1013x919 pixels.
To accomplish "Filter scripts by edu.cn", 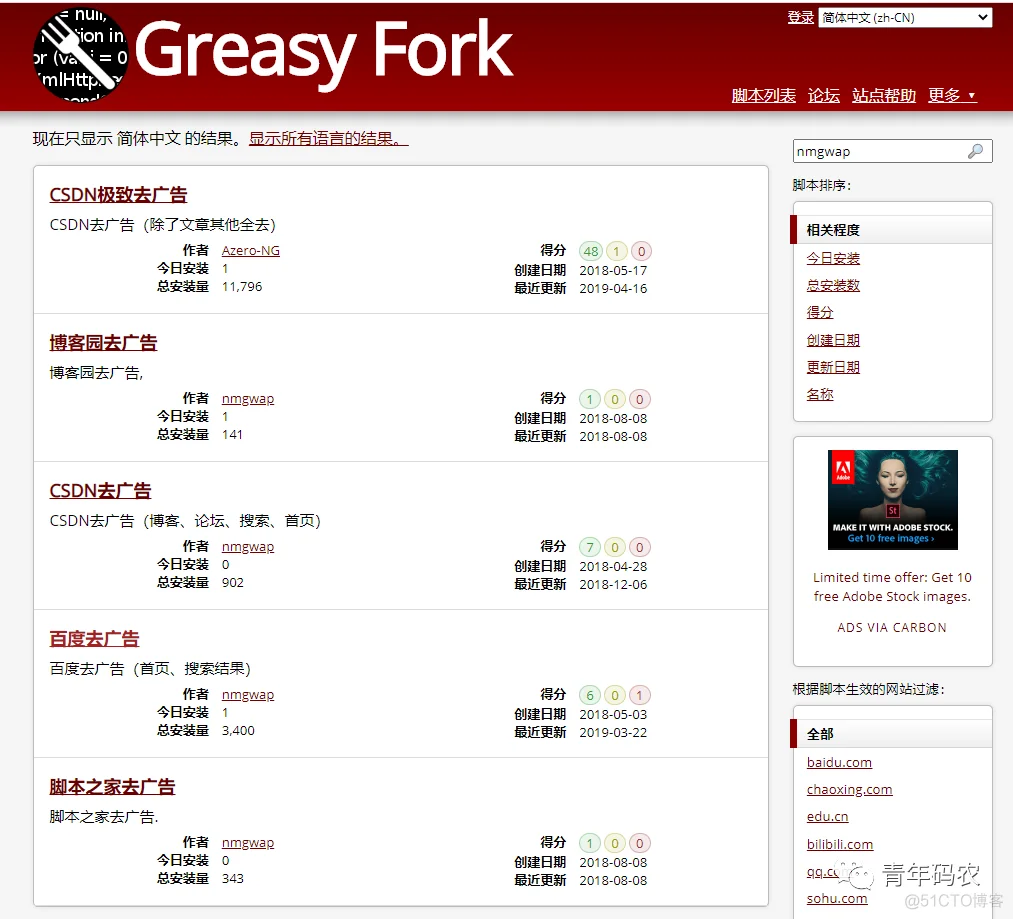I will coord(828,817).
